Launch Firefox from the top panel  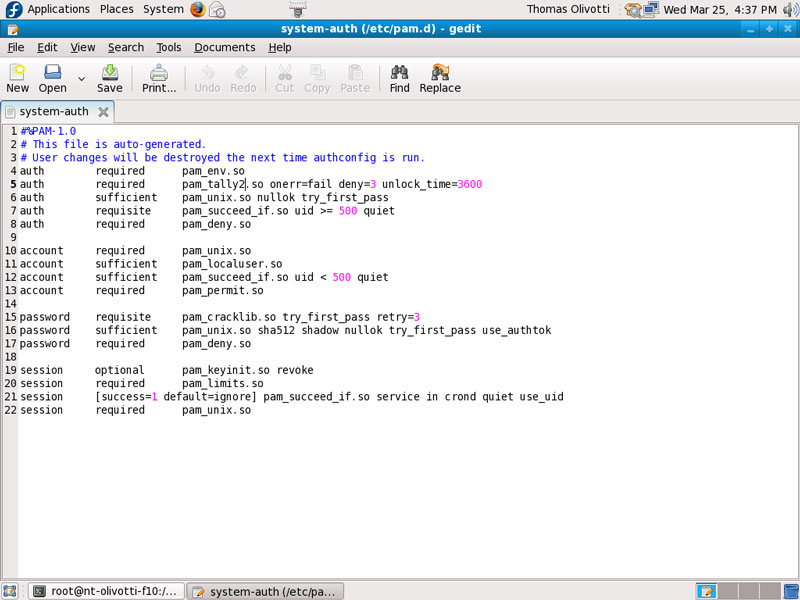(x=197, y=9)
